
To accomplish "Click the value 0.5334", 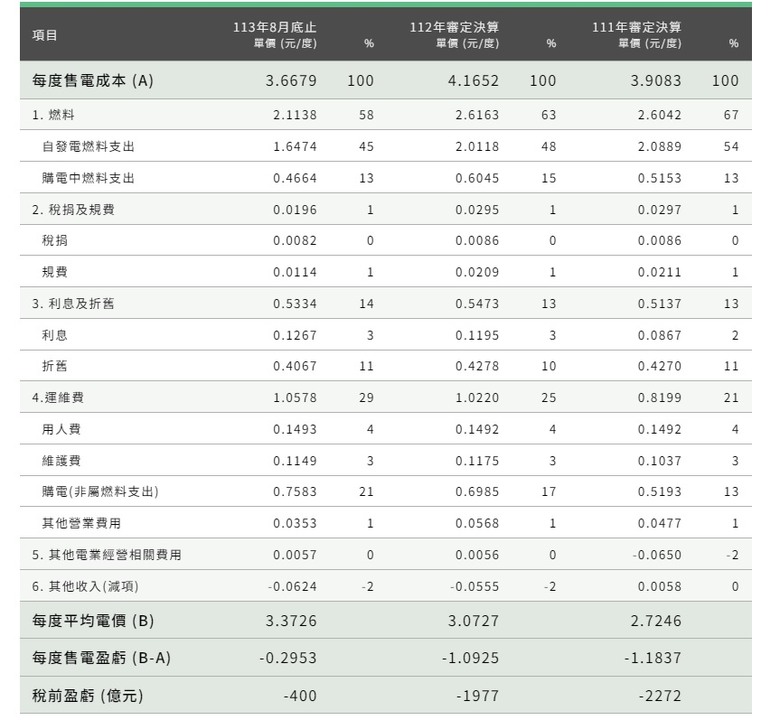I will [x=294, y=304].
